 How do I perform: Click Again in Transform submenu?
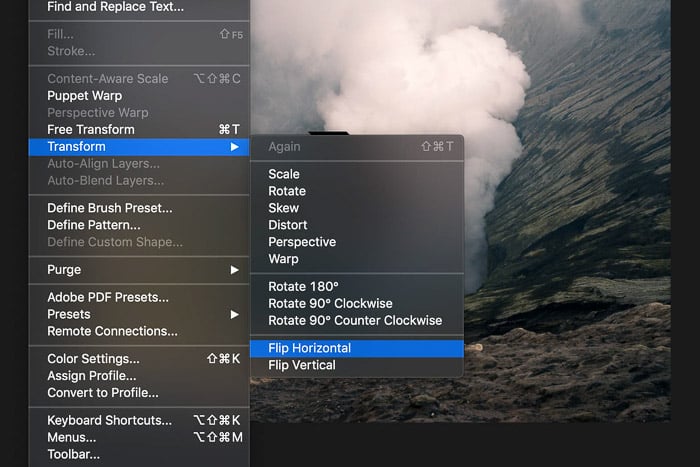point(357,147)
